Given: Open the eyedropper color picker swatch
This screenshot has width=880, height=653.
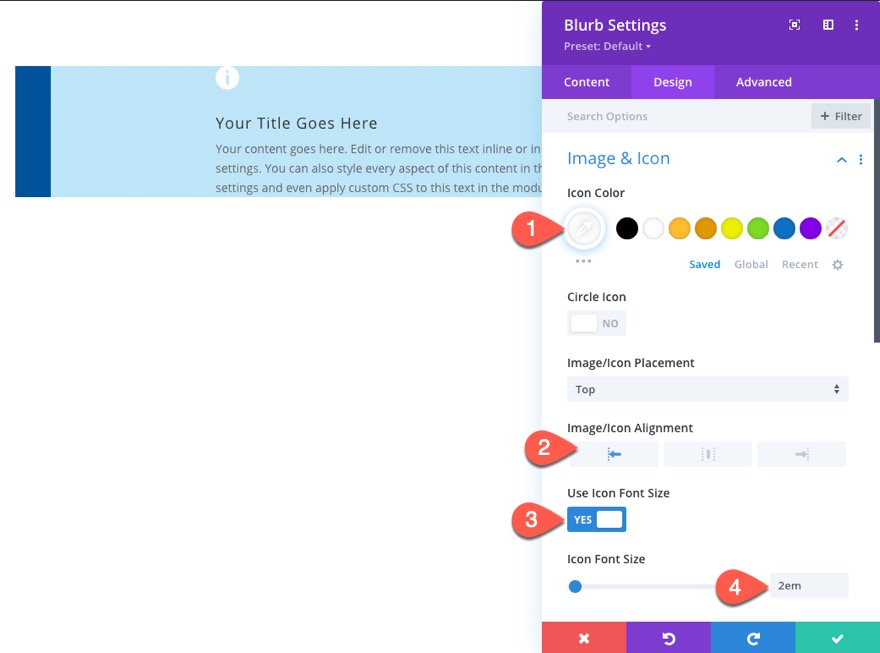Looking at the screenshot, I should [x=584, y=228].
